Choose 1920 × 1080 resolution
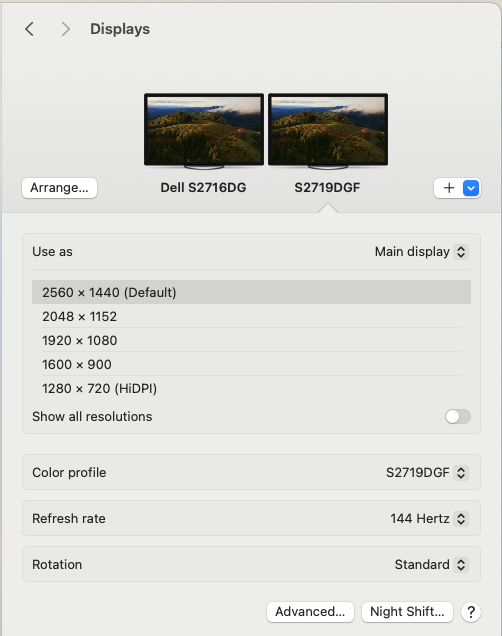Viewport: 502px width, 636px height. (251, 340)
